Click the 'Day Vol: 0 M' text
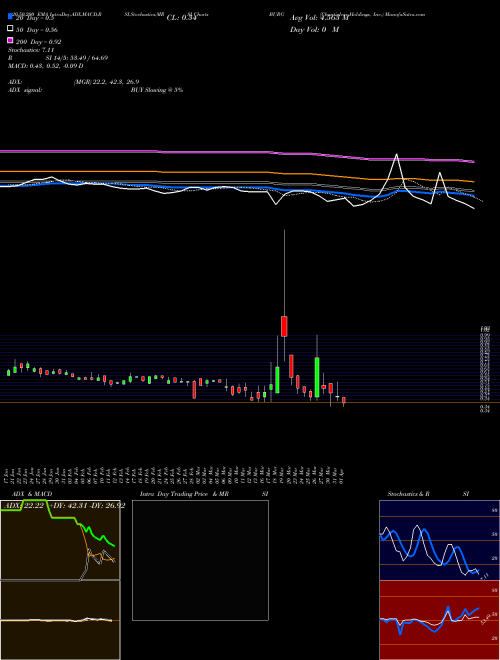 314,29
